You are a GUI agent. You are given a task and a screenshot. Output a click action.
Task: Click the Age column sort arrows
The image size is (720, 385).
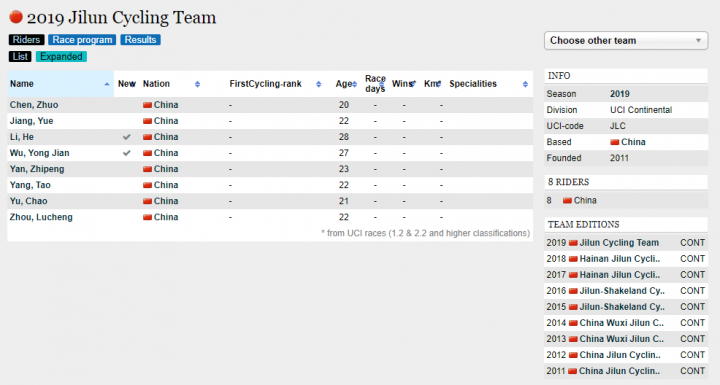(354, 84)
